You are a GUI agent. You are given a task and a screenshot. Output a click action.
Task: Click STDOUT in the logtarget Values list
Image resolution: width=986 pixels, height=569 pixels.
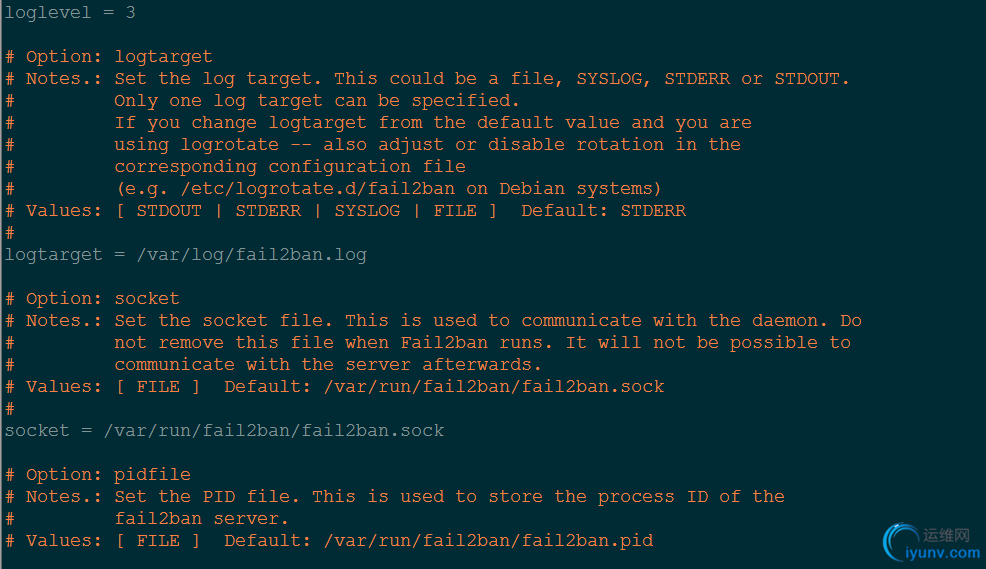coord(169,211)
